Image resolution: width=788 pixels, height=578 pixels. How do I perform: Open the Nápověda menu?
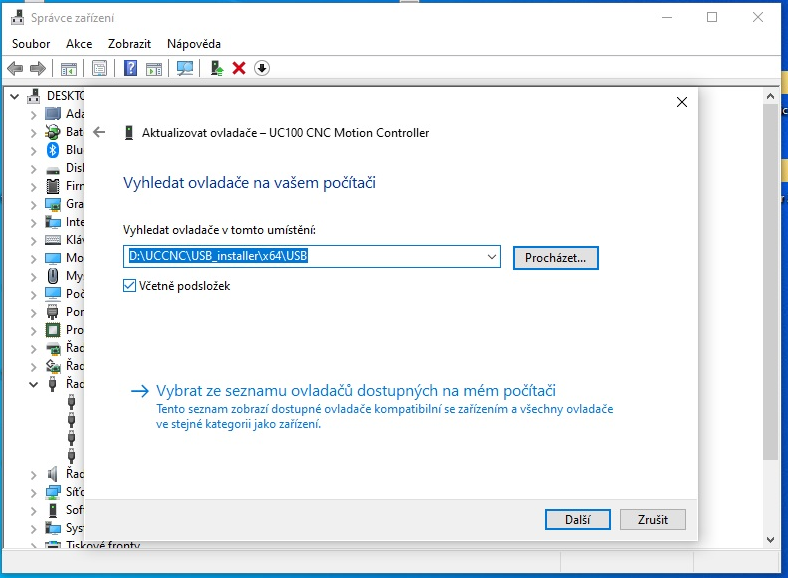pos(193,44)
